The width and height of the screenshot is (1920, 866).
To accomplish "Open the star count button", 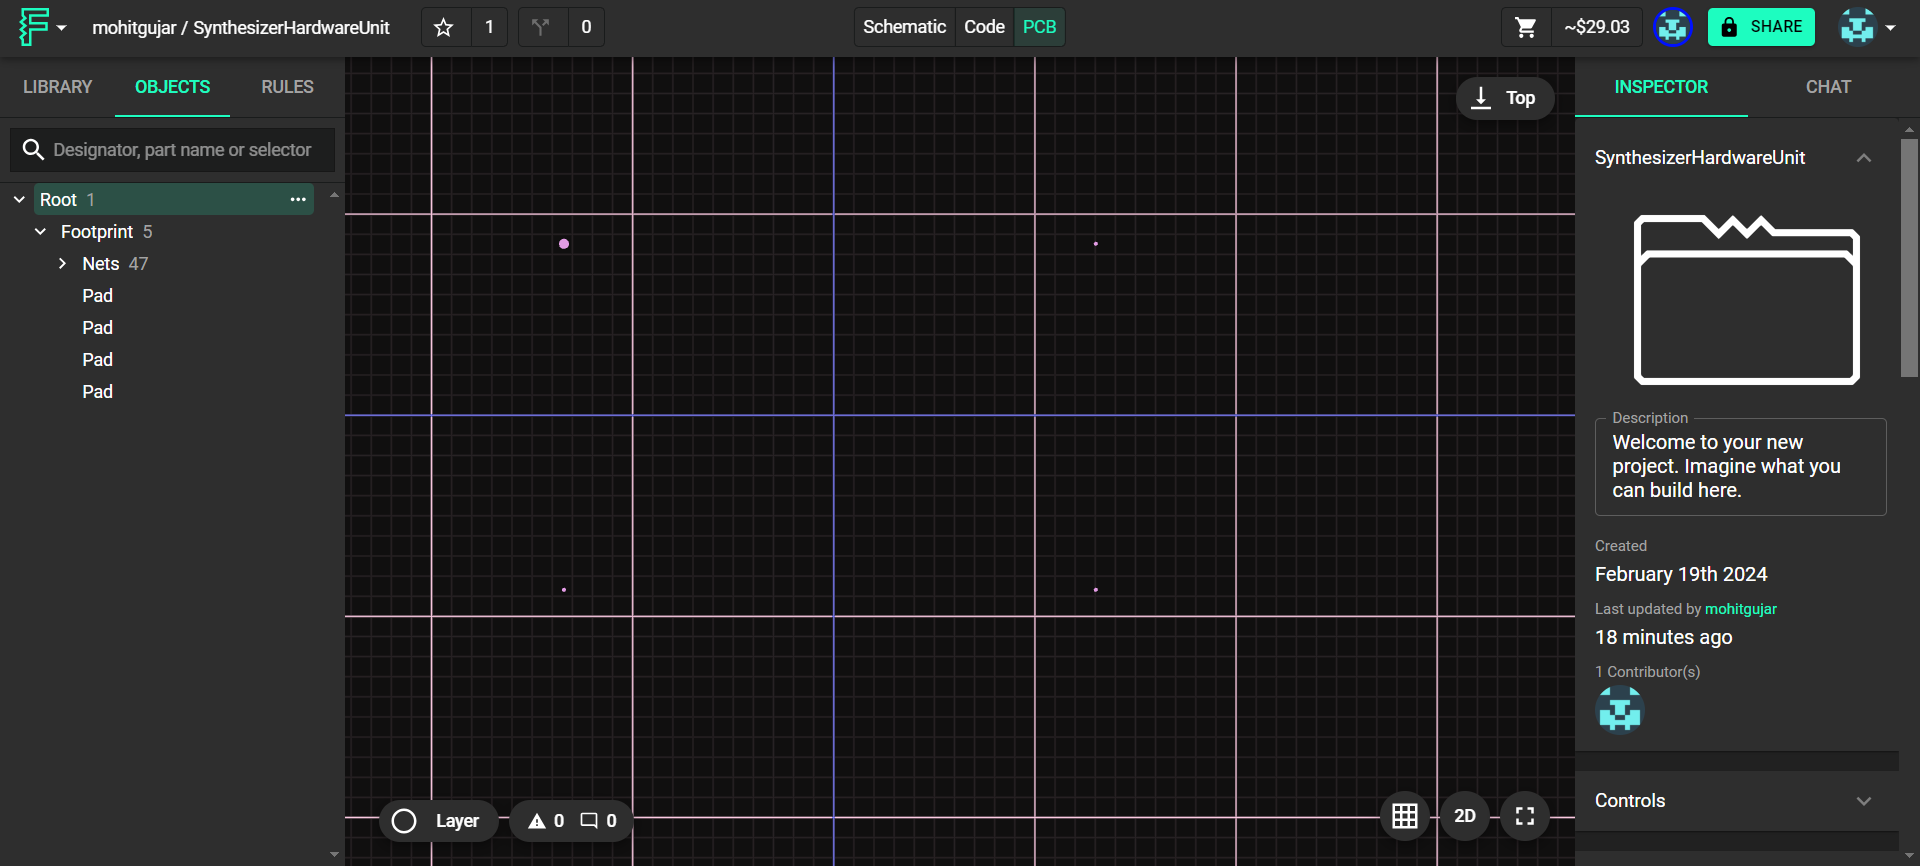I will point(489,27).
